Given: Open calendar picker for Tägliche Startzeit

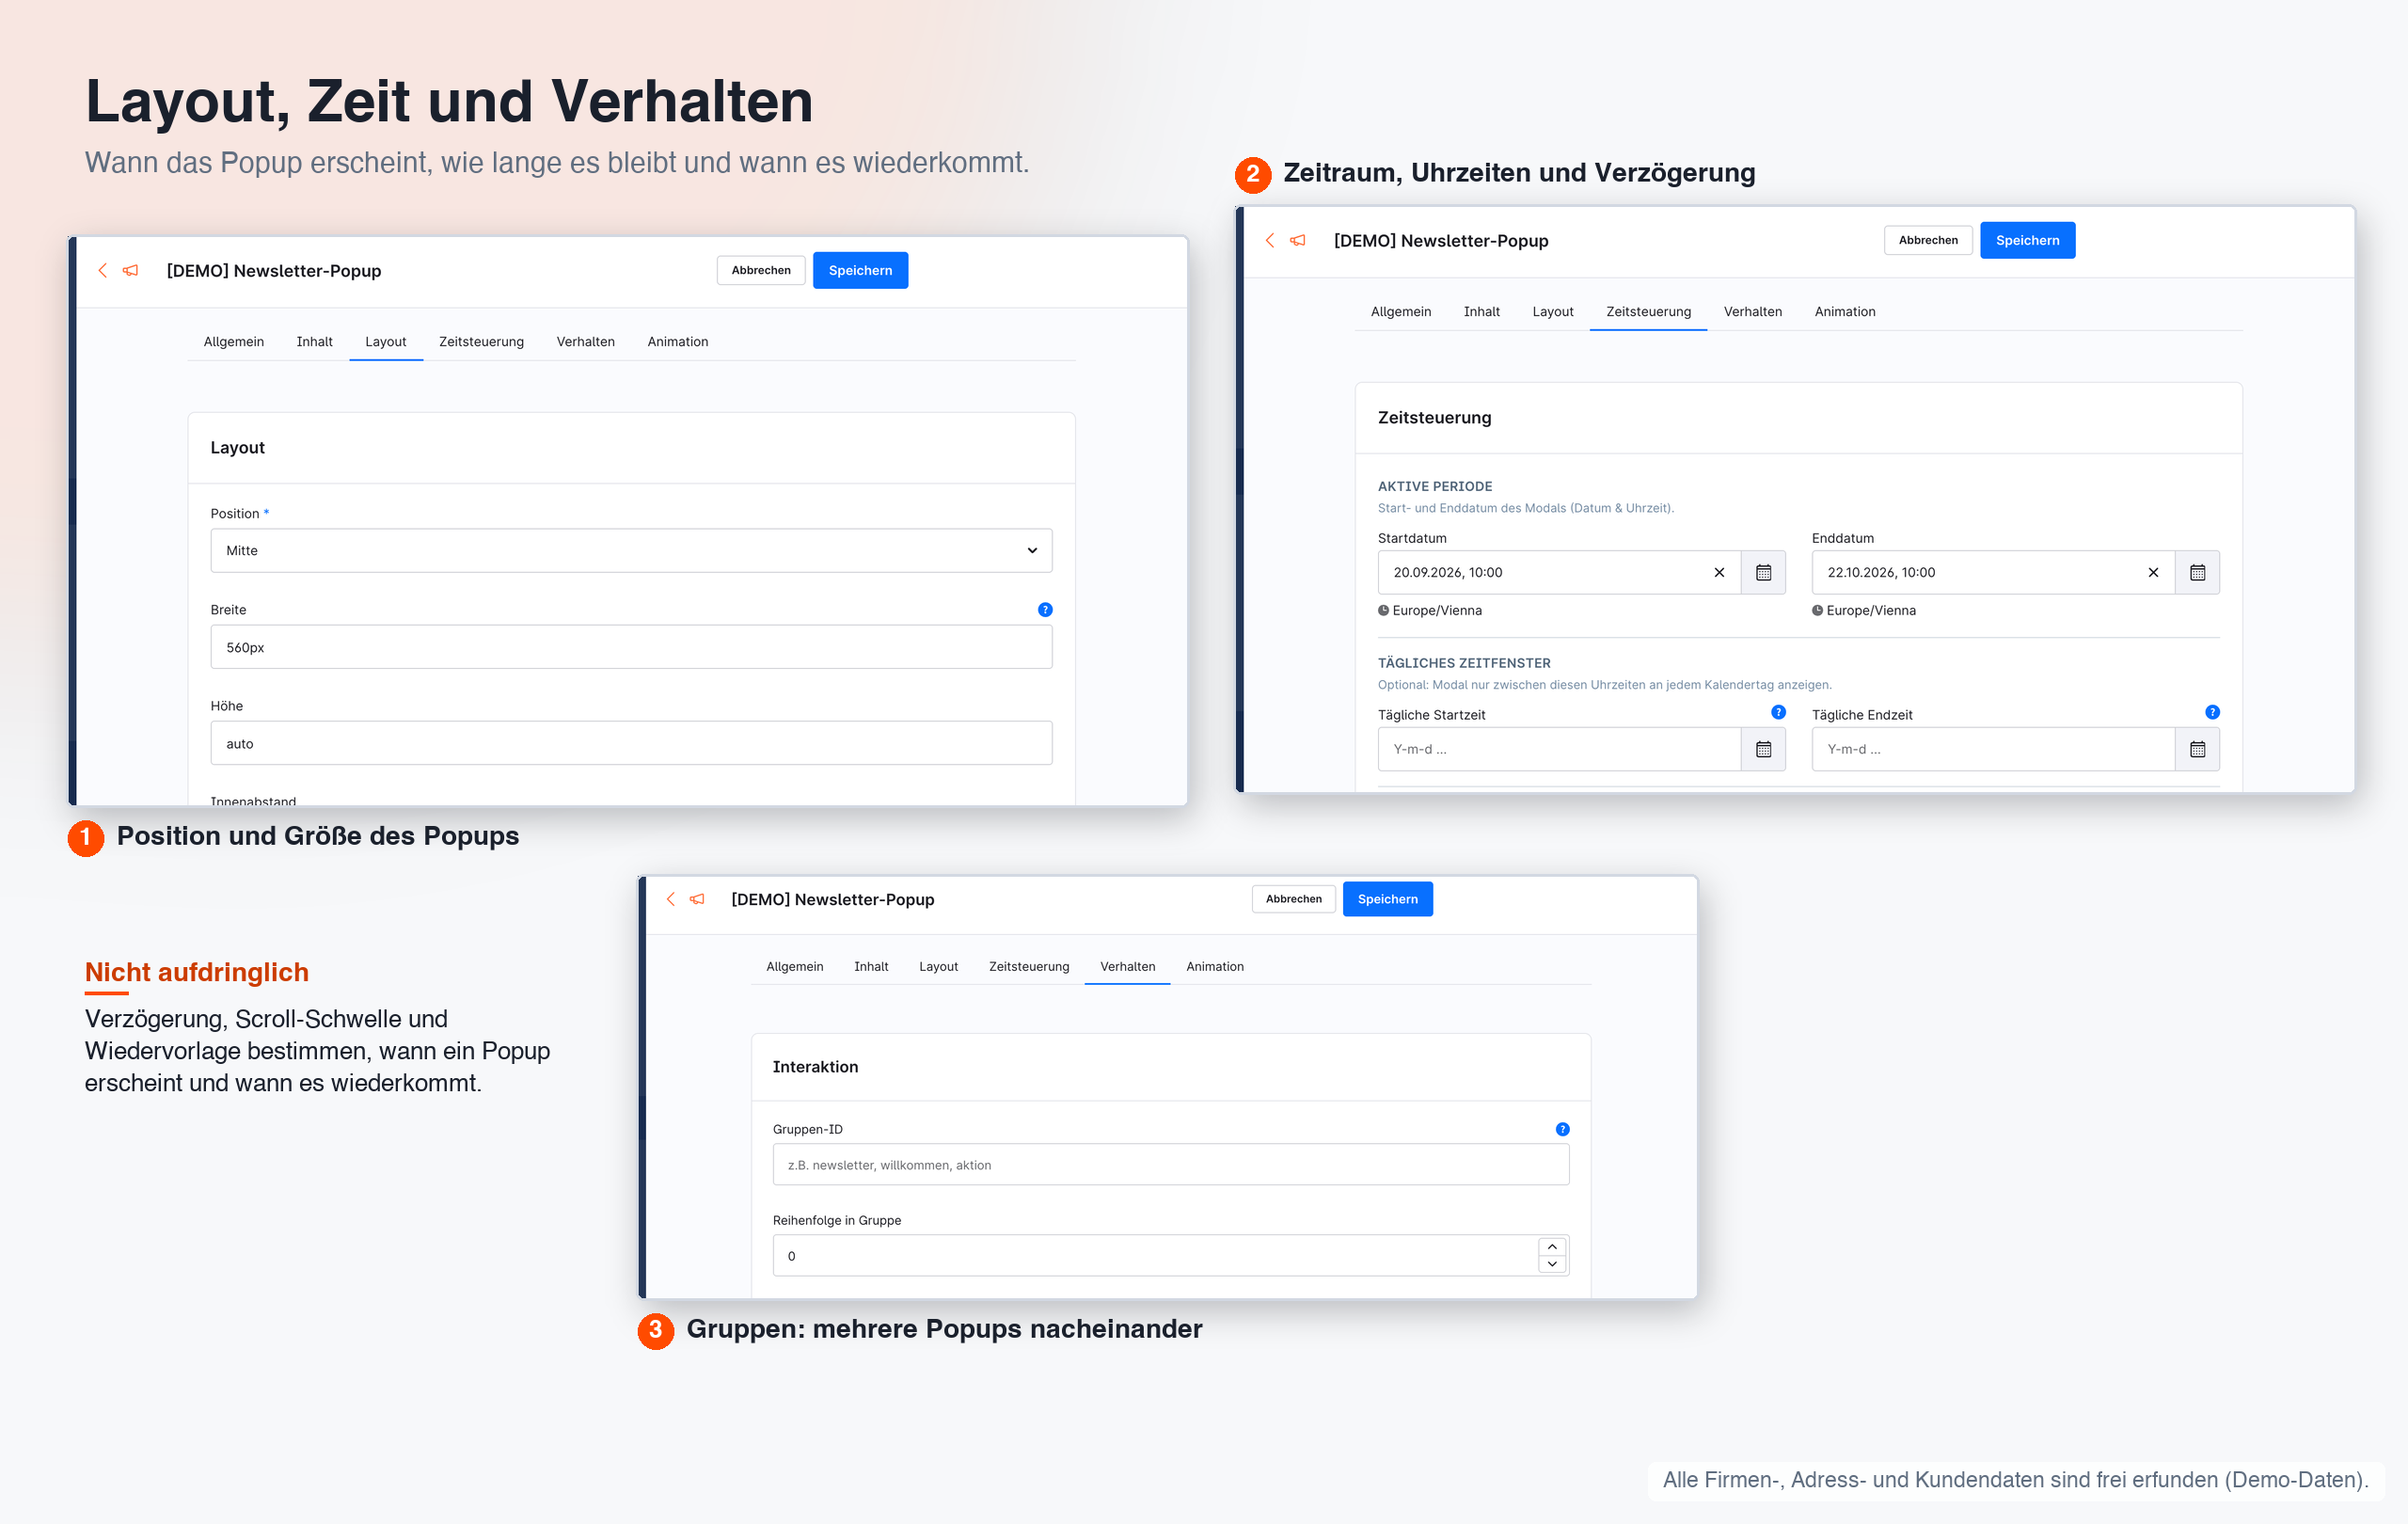Looking at the screenshot, I should point(1764,749).
